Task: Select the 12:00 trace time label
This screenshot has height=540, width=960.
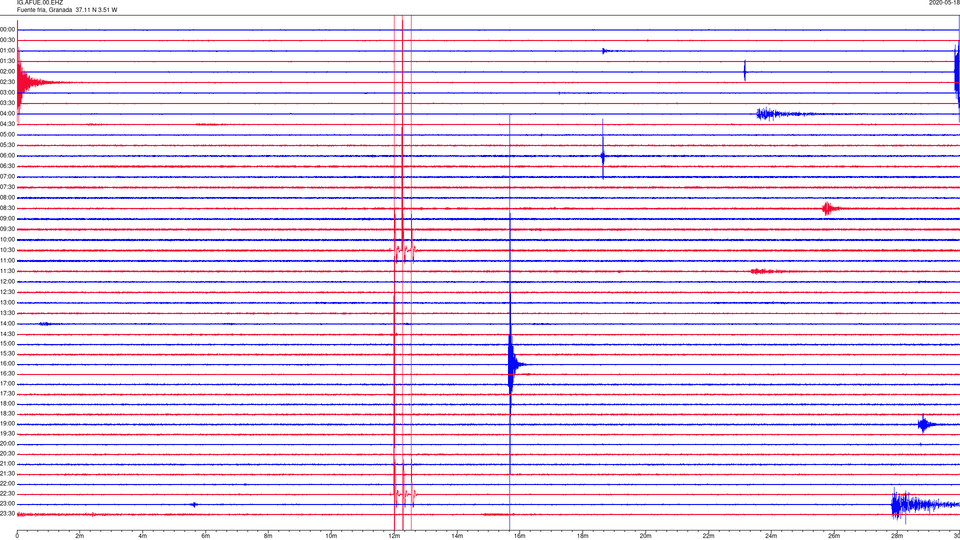Action: point(8,282)
